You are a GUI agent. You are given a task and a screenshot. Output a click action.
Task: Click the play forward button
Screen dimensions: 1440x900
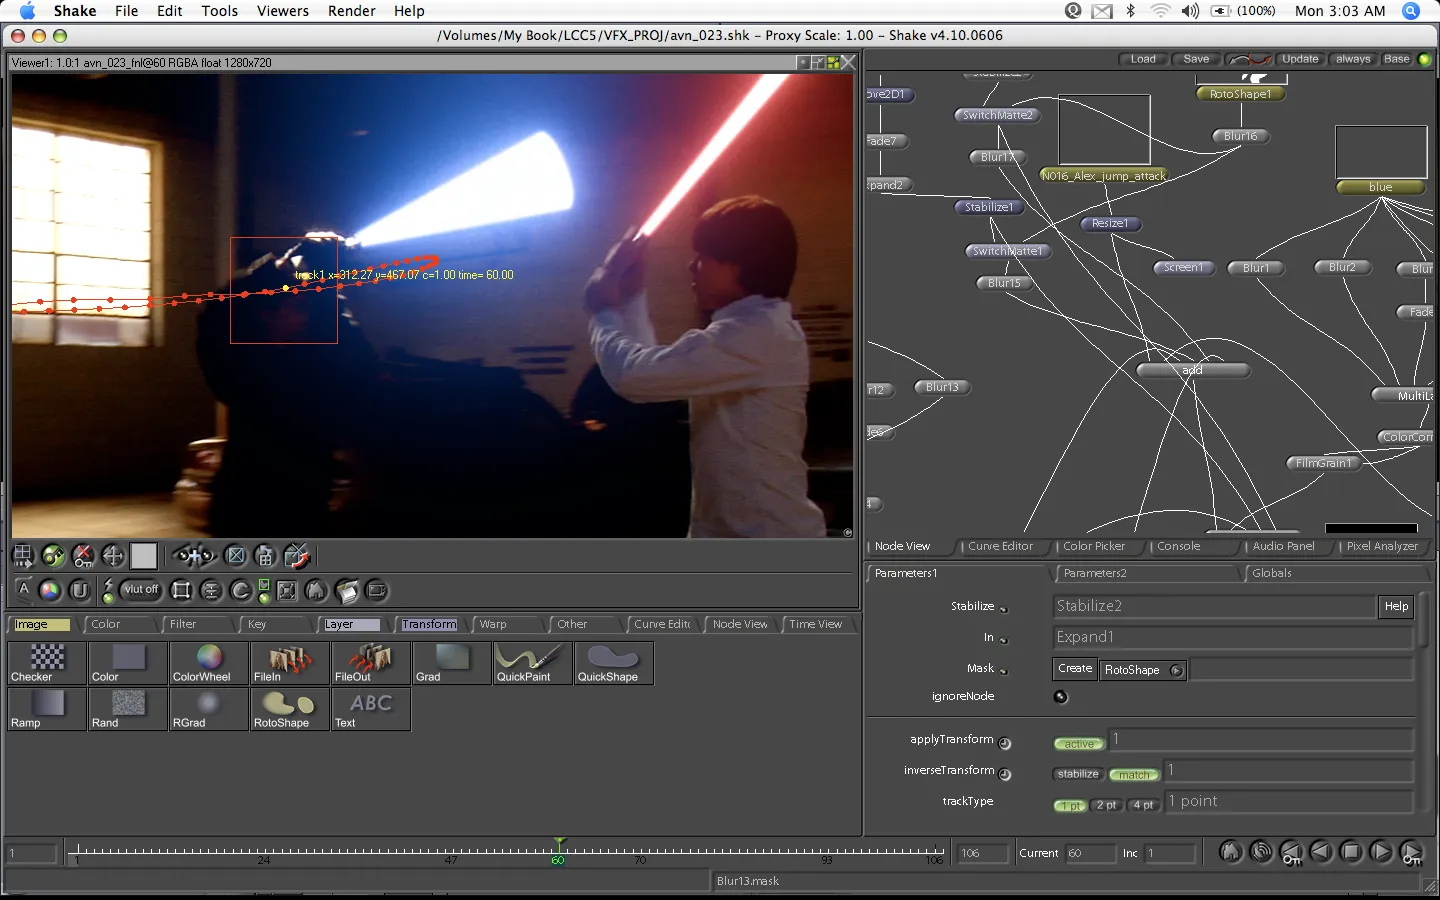click(x=1381, y=852)
